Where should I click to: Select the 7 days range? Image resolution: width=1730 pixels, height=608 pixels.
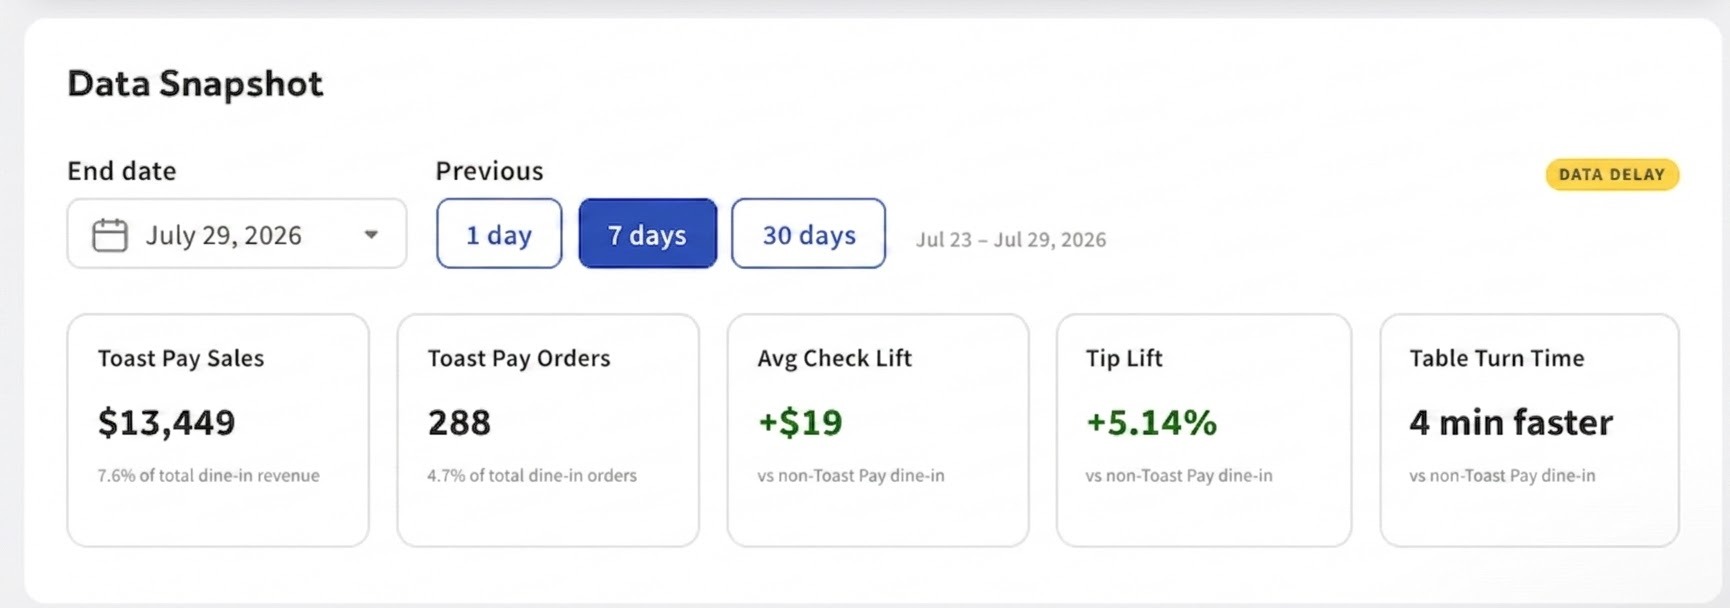648,234
